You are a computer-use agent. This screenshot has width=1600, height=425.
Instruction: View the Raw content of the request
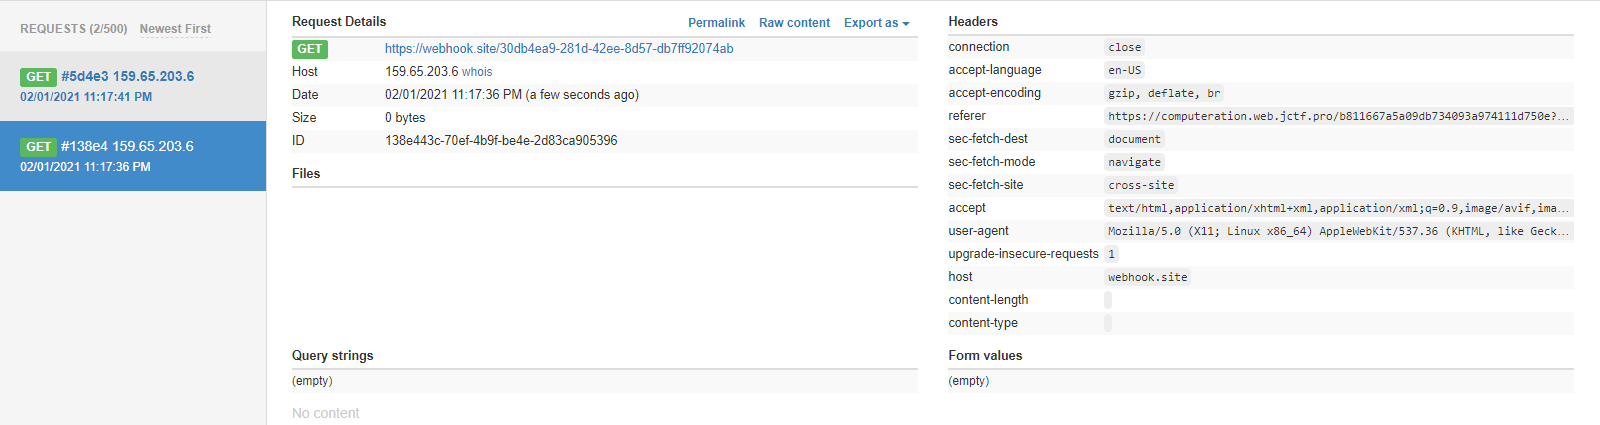point(794,23)
